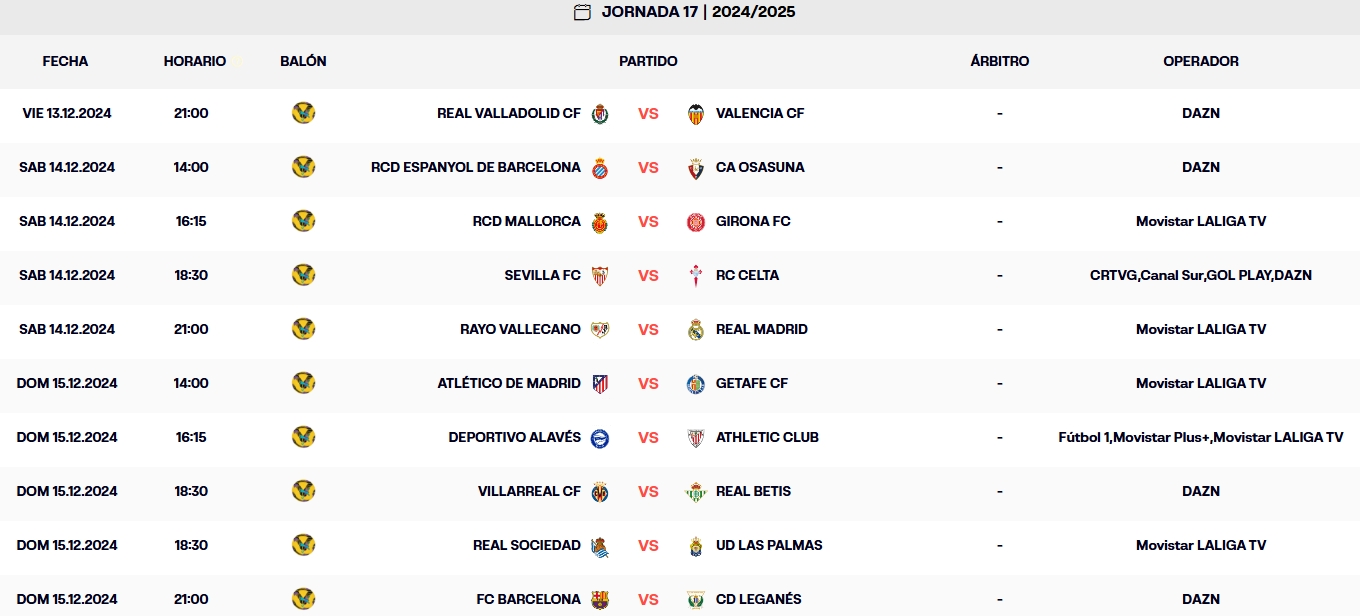Select the Valencia CF badge
Screen dimensions: 1360x616
pyautogui.click(x=696, y=113)
